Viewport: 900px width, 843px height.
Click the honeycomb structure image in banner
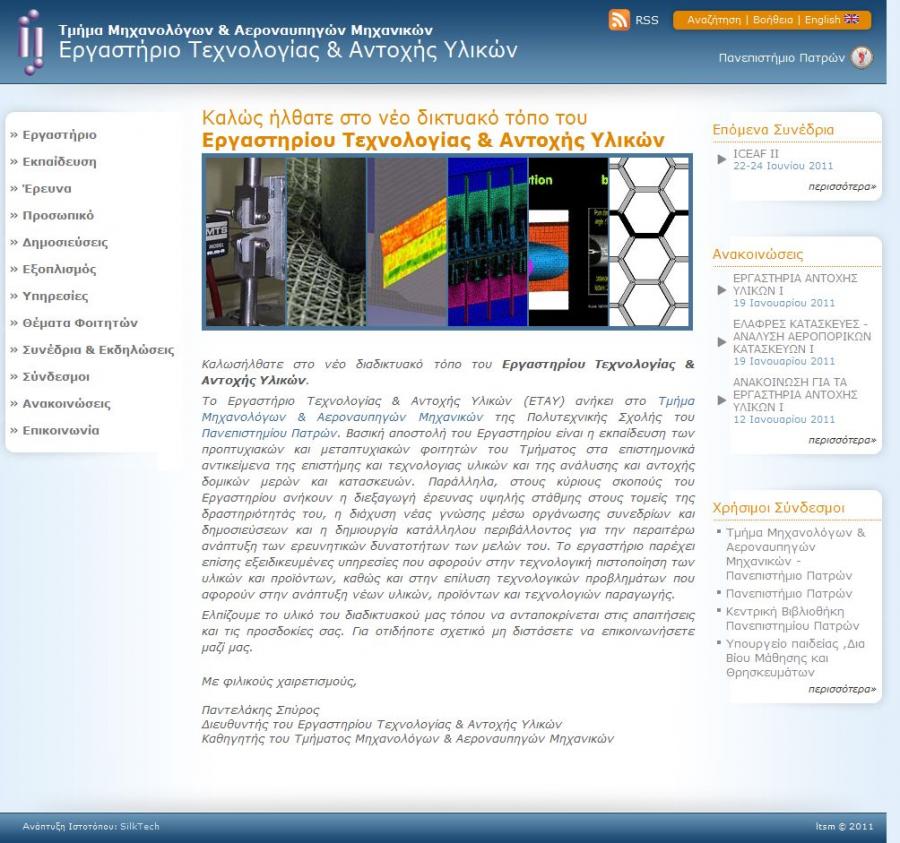(649, 242)
